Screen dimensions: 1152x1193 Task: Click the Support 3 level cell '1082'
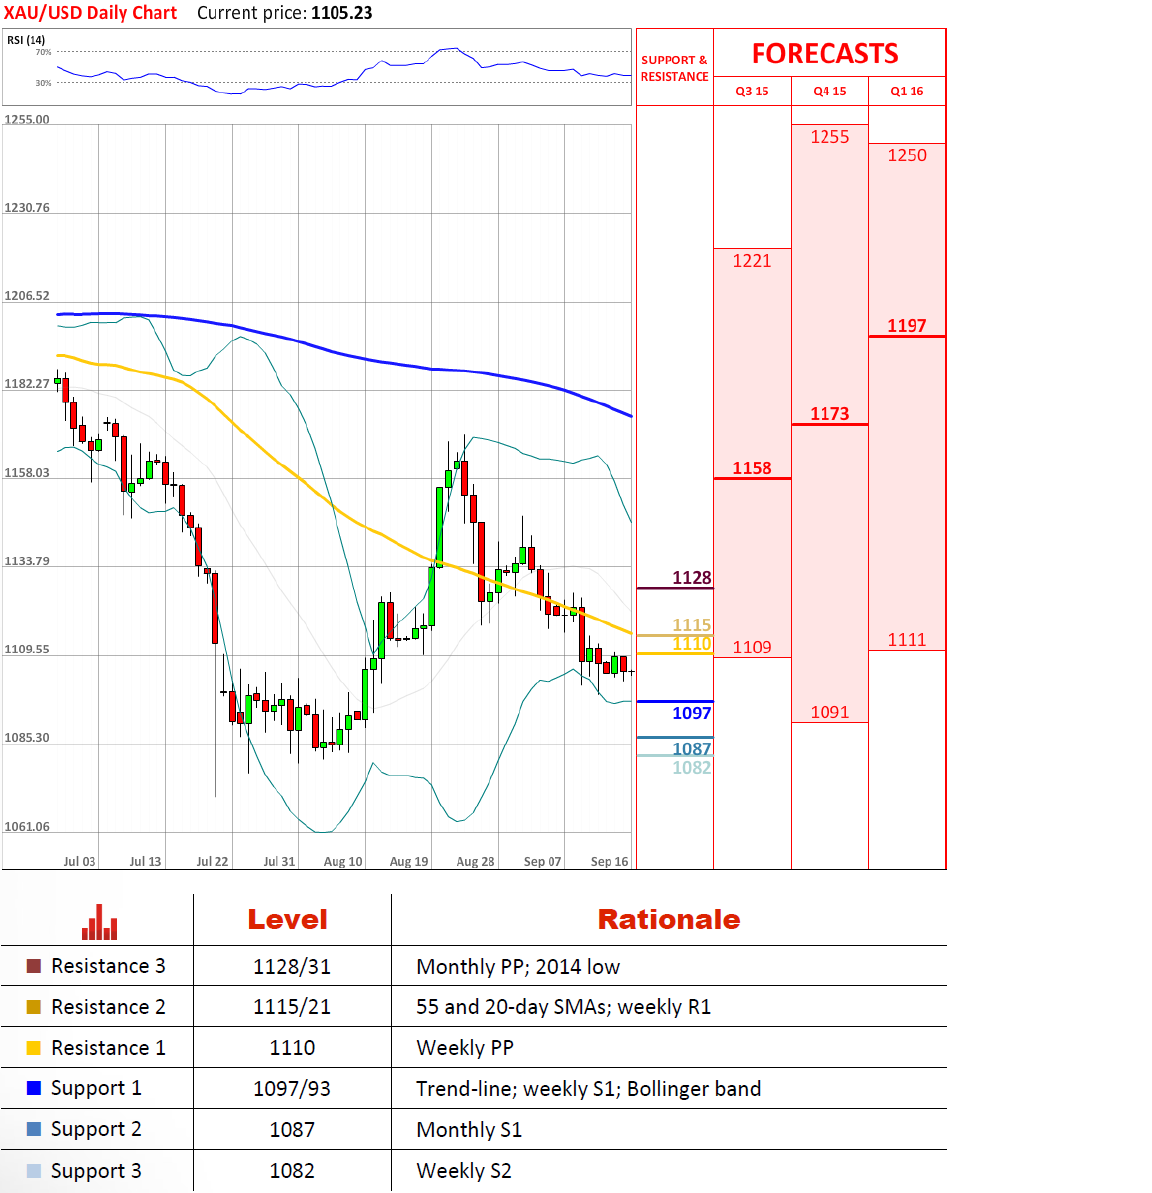point(292,1171)
